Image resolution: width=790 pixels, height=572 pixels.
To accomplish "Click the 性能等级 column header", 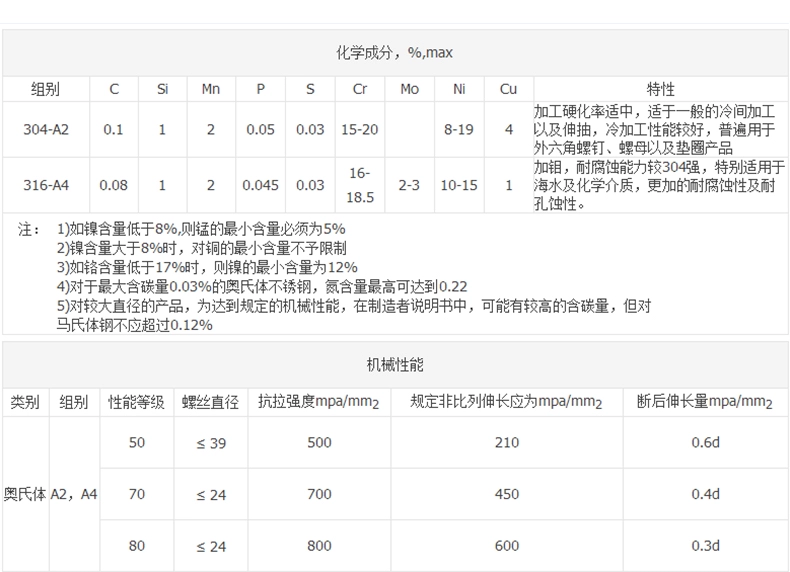I will click(137, 402).
